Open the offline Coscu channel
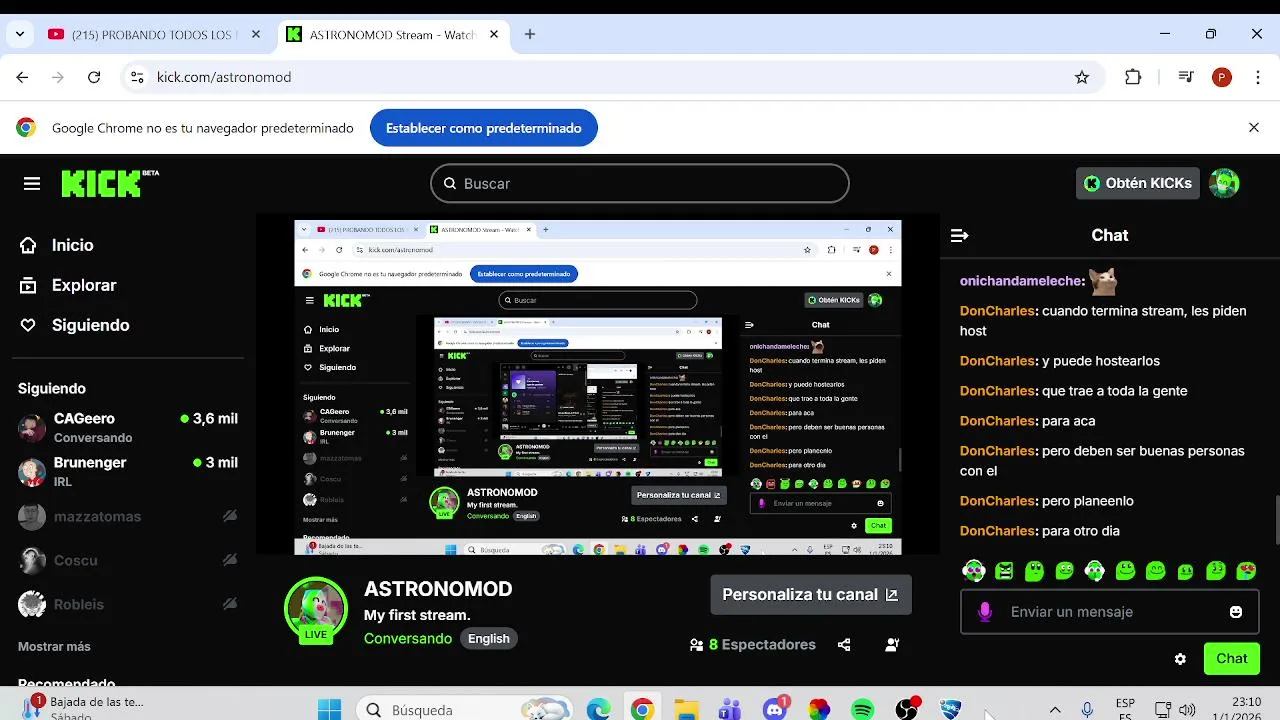 click(x=128, y=561)
